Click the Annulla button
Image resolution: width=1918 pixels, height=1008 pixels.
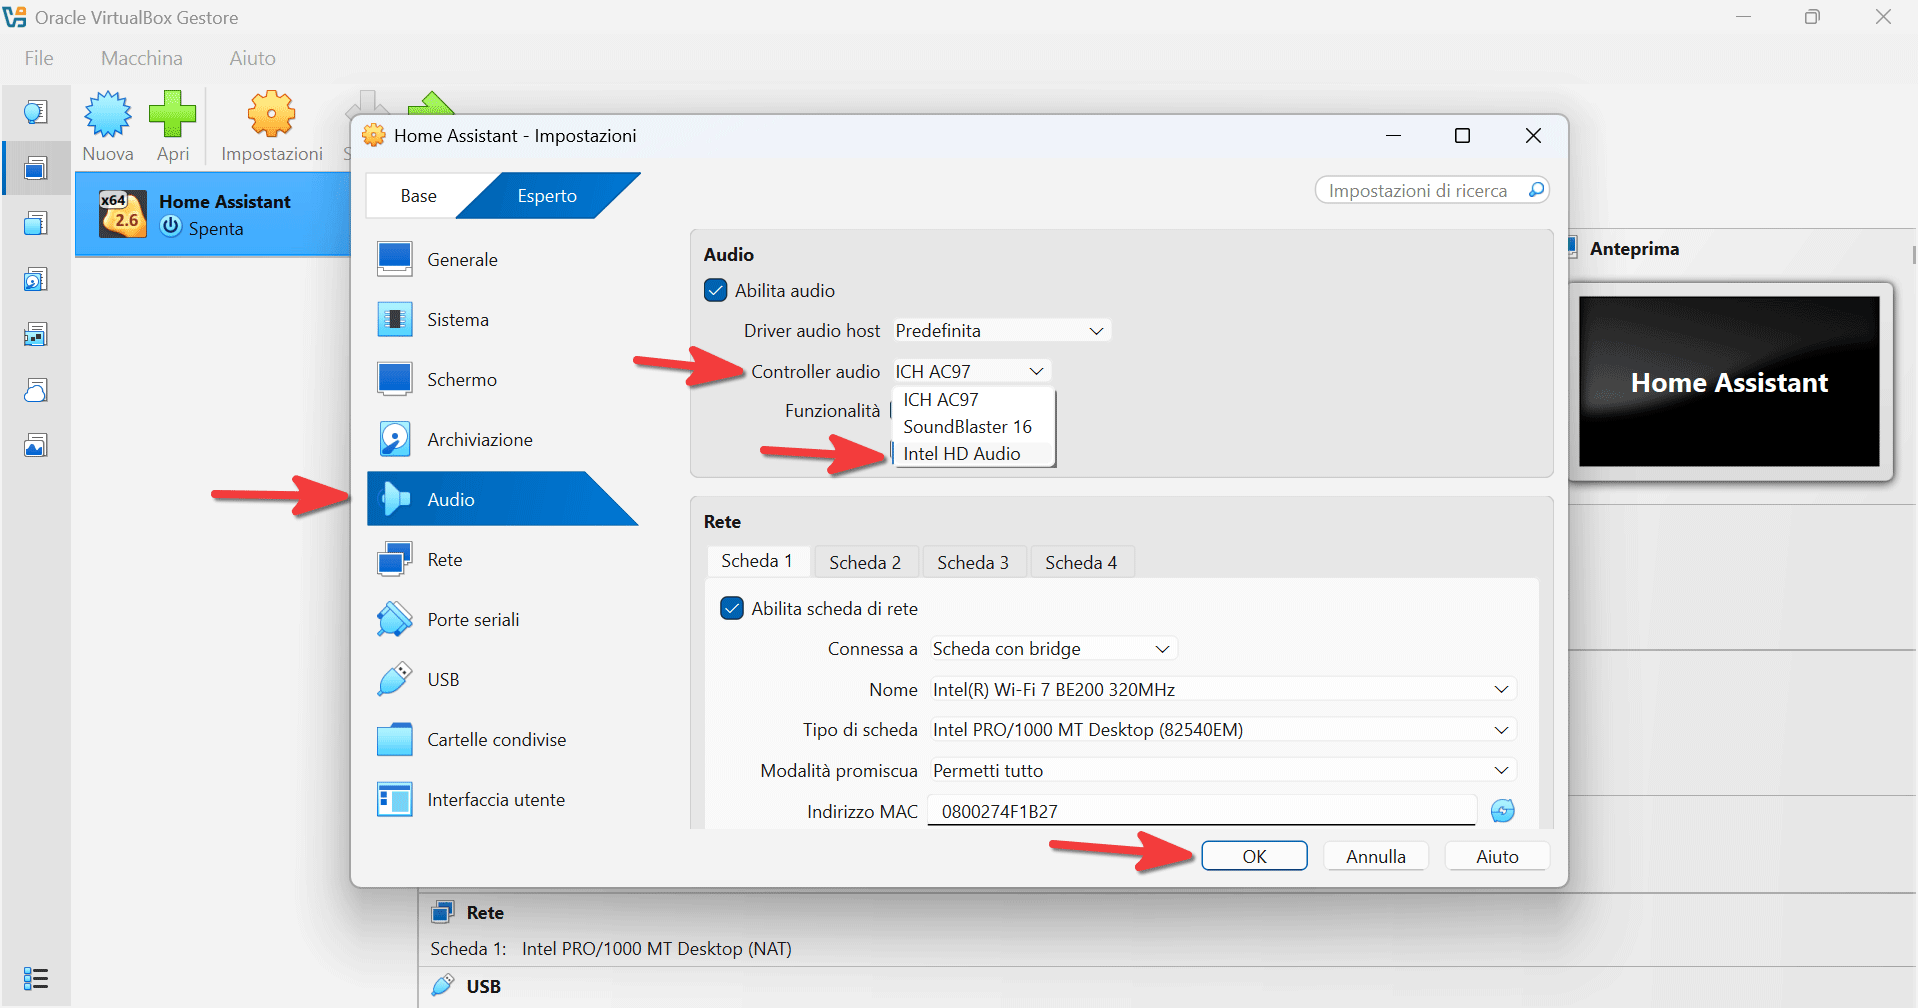[1375, 856]
